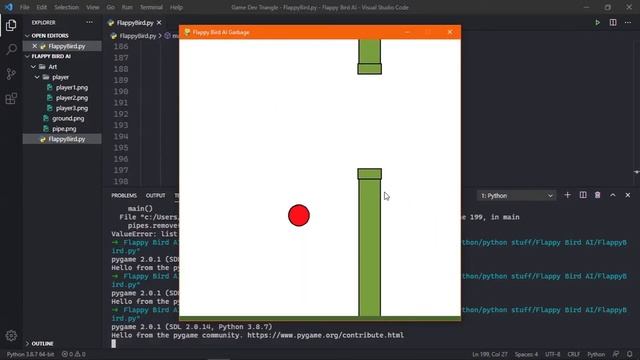Click Ln 199, Col 27 cursor position
The image size is (640, 360).
(489, 354)
